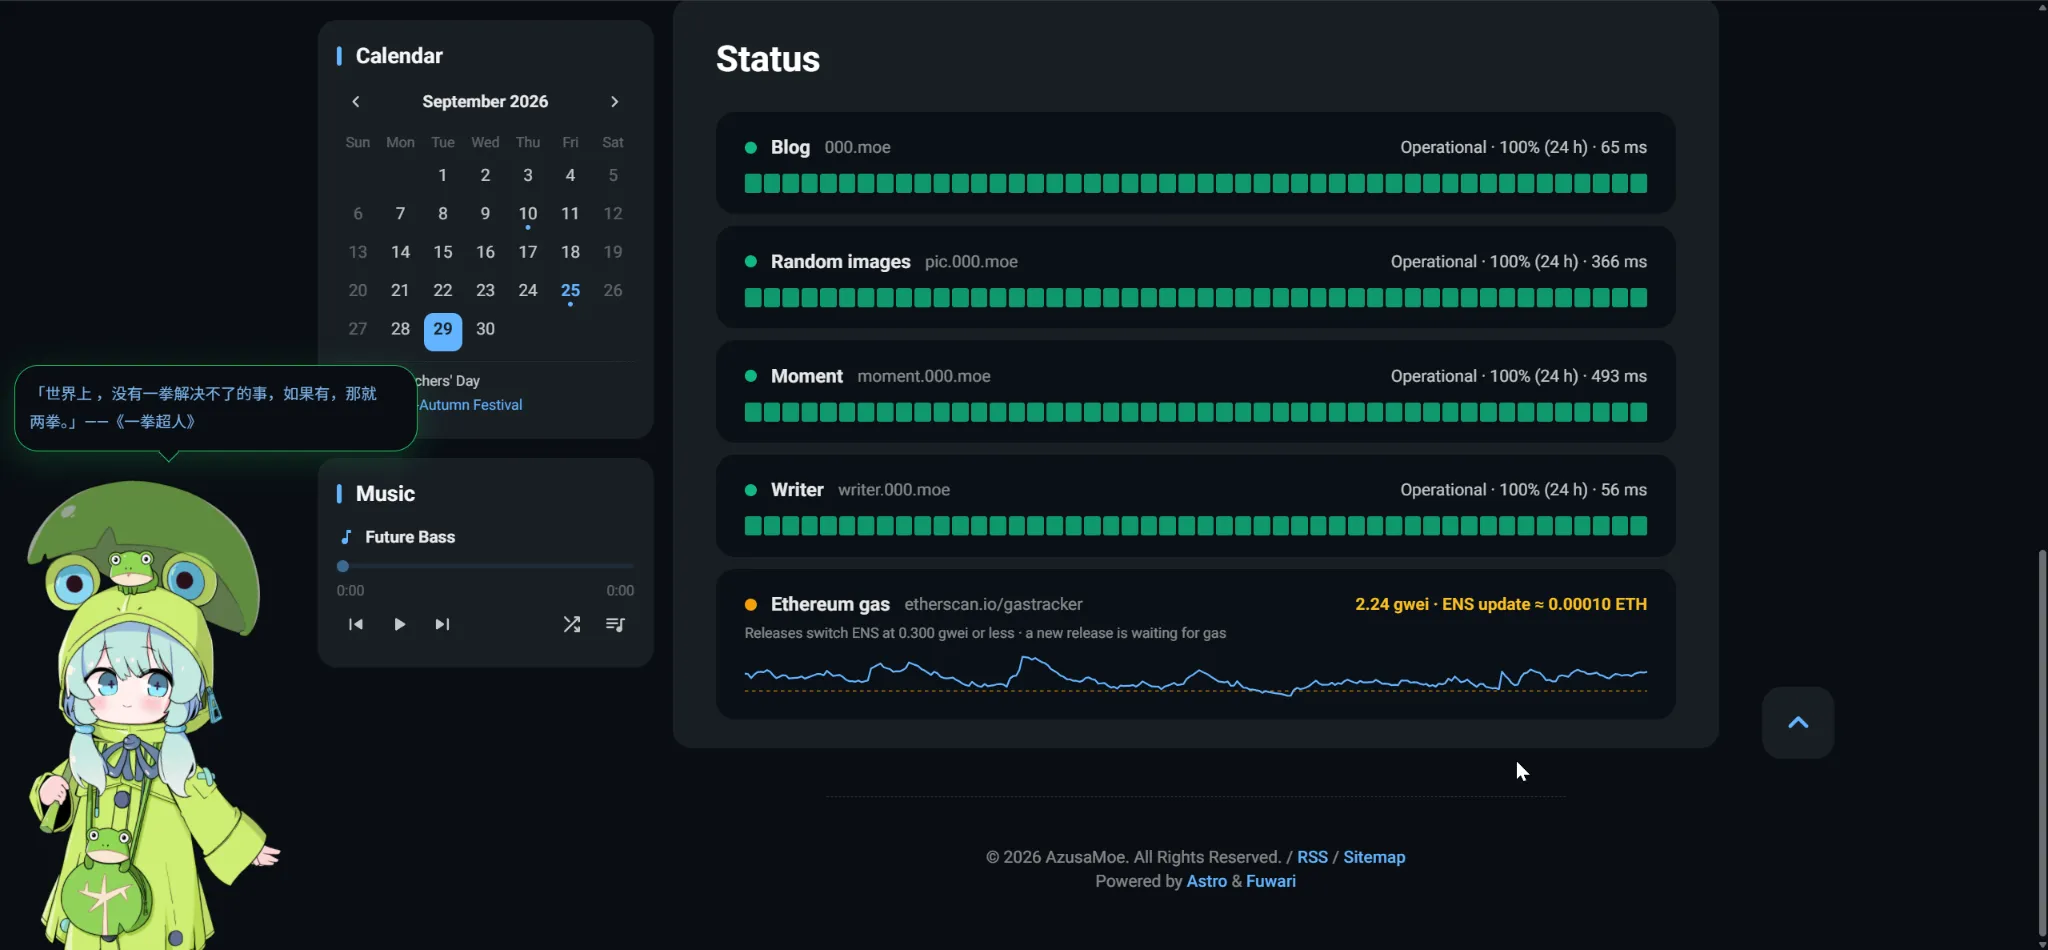The height and width of the screenshot is (950, 2048).
Task: Click the back-to-top arrow button
Action: 1798,722
